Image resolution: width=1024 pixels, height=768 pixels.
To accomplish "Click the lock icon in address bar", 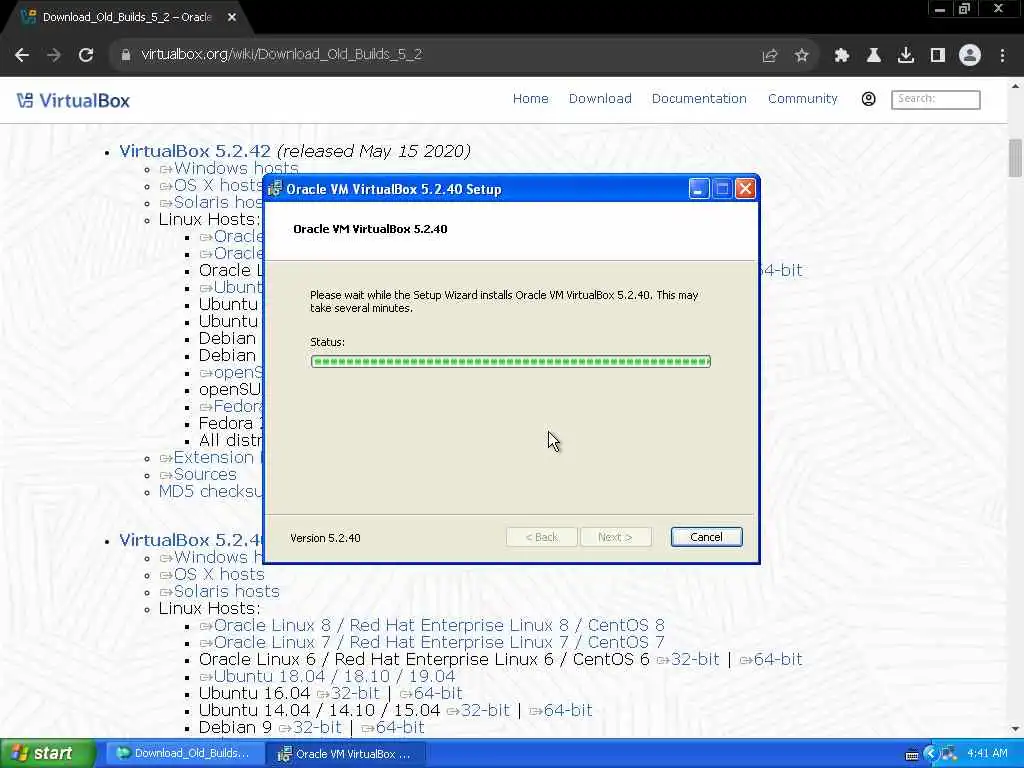I will pos(125,55).
